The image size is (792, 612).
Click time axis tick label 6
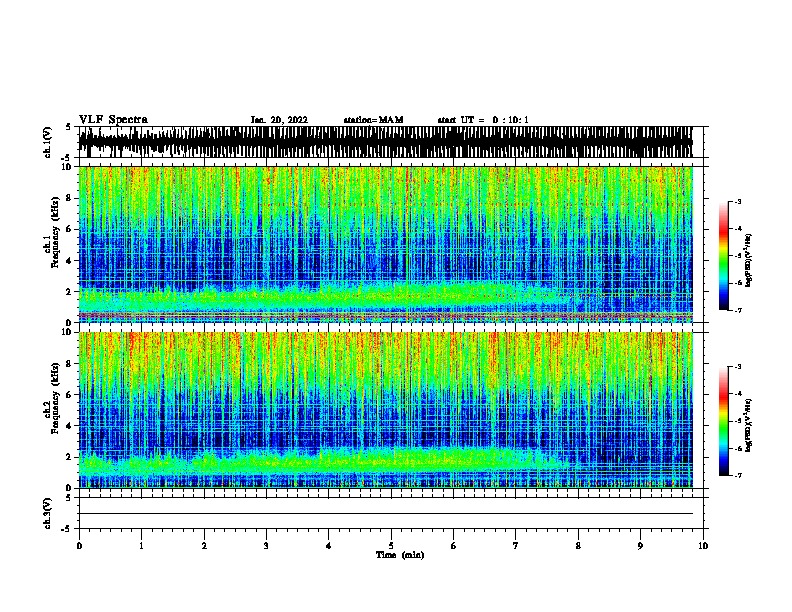(454, 546)
